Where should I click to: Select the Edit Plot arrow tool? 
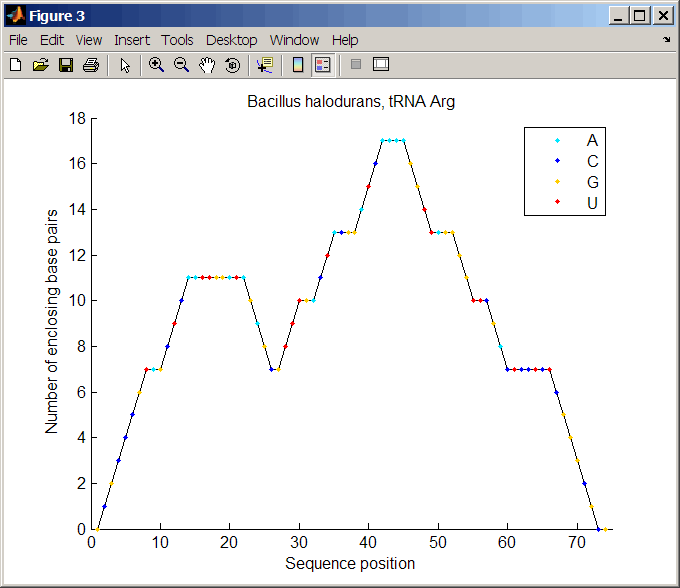tap(125, 65)
